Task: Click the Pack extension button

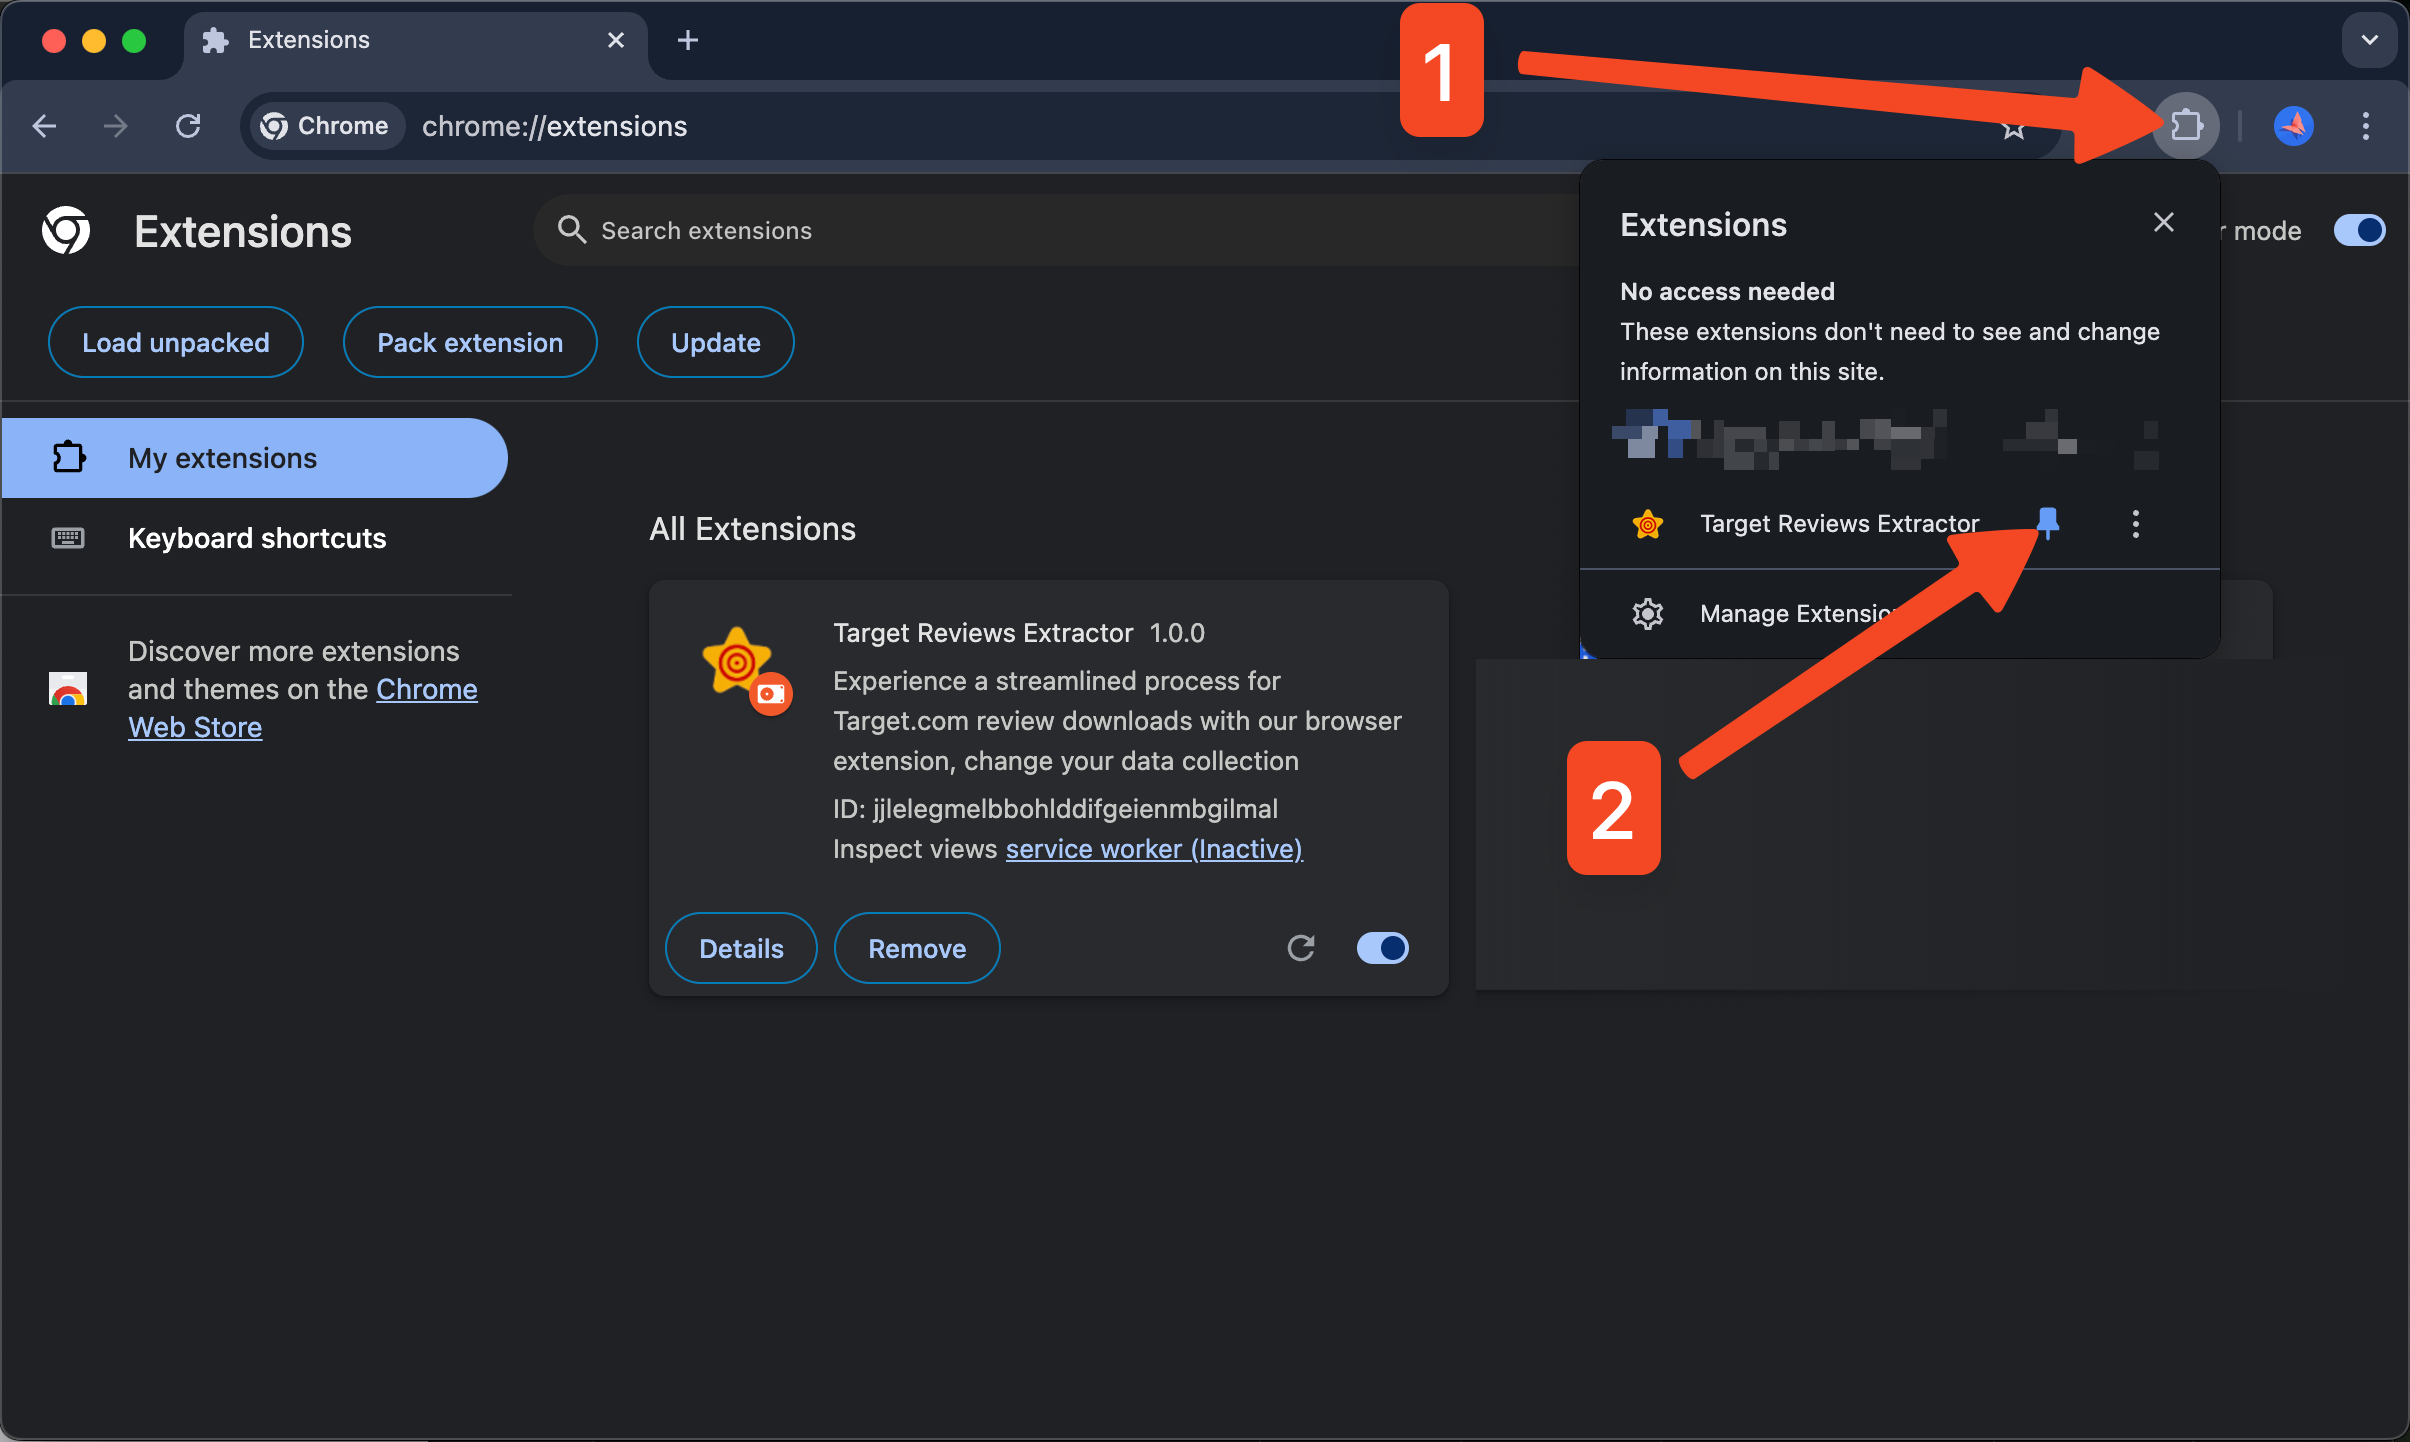Action: click(470, 342)
